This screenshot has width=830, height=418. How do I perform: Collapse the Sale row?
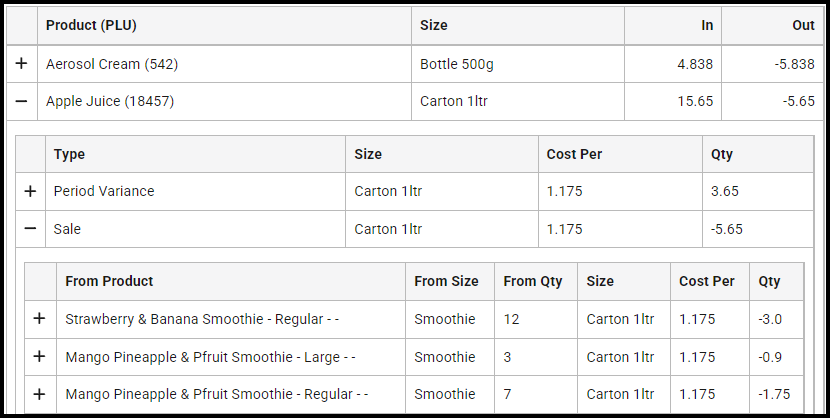tap(30, 229)
